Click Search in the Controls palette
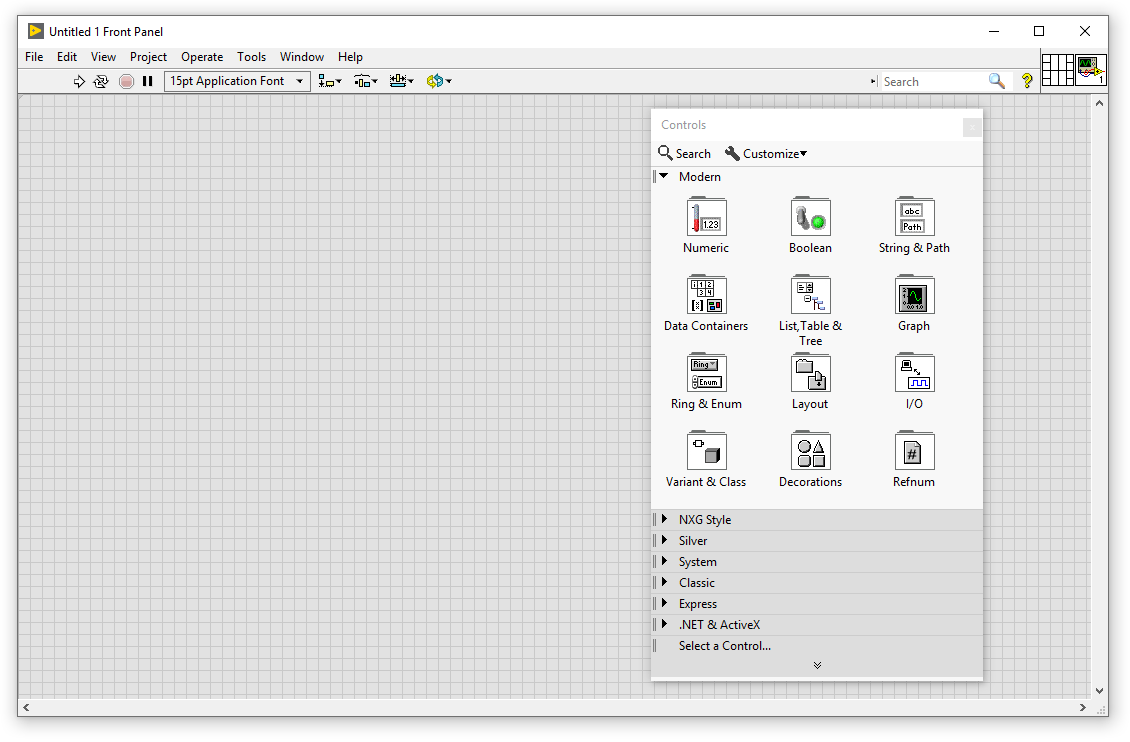1130x742 pixels. pyautogui.click(x=685, y=153)
